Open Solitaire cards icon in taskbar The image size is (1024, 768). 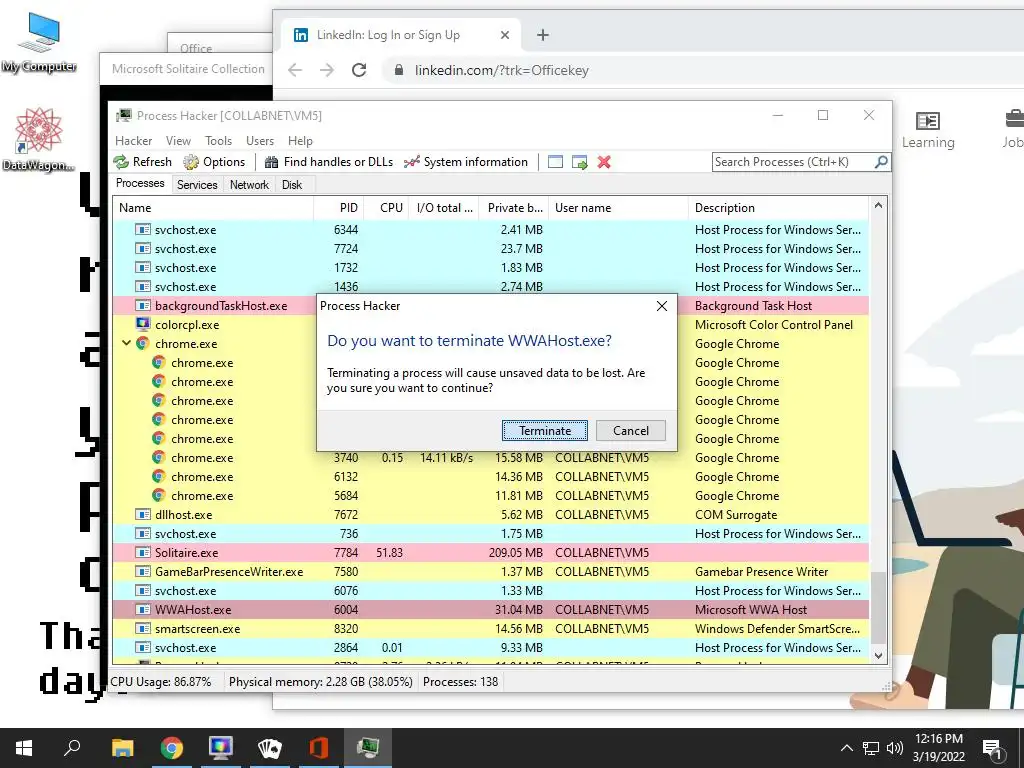[x=270, y=747]
